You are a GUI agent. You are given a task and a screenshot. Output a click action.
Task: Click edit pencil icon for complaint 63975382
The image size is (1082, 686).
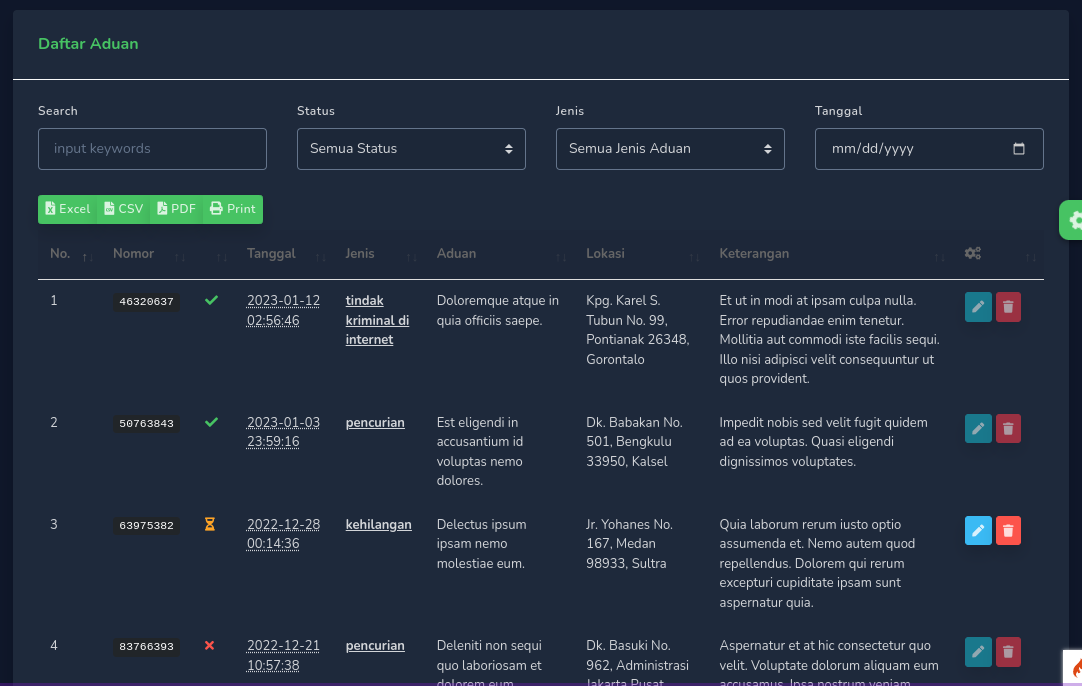(x=978, y=531)
